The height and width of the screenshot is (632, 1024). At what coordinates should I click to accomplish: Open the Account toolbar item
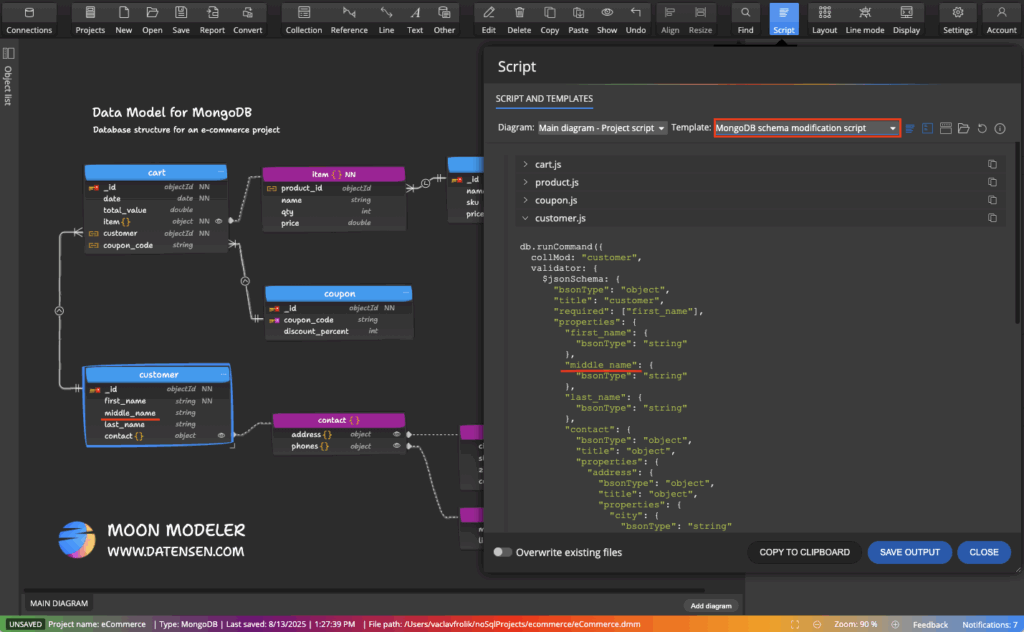tap(1001, 20)
